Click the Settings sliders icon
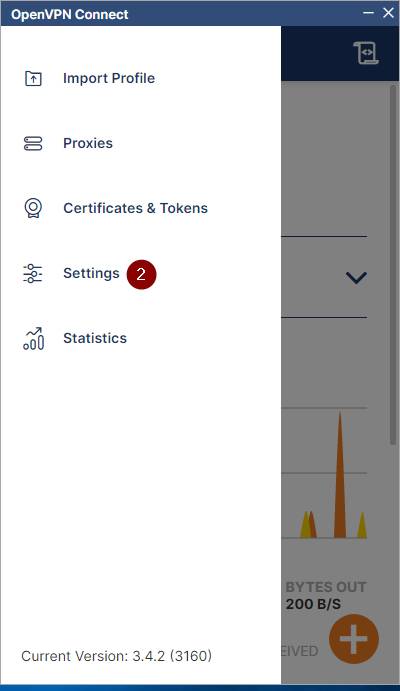This screenshot has height=691, width=400. (x=33, y=273)
